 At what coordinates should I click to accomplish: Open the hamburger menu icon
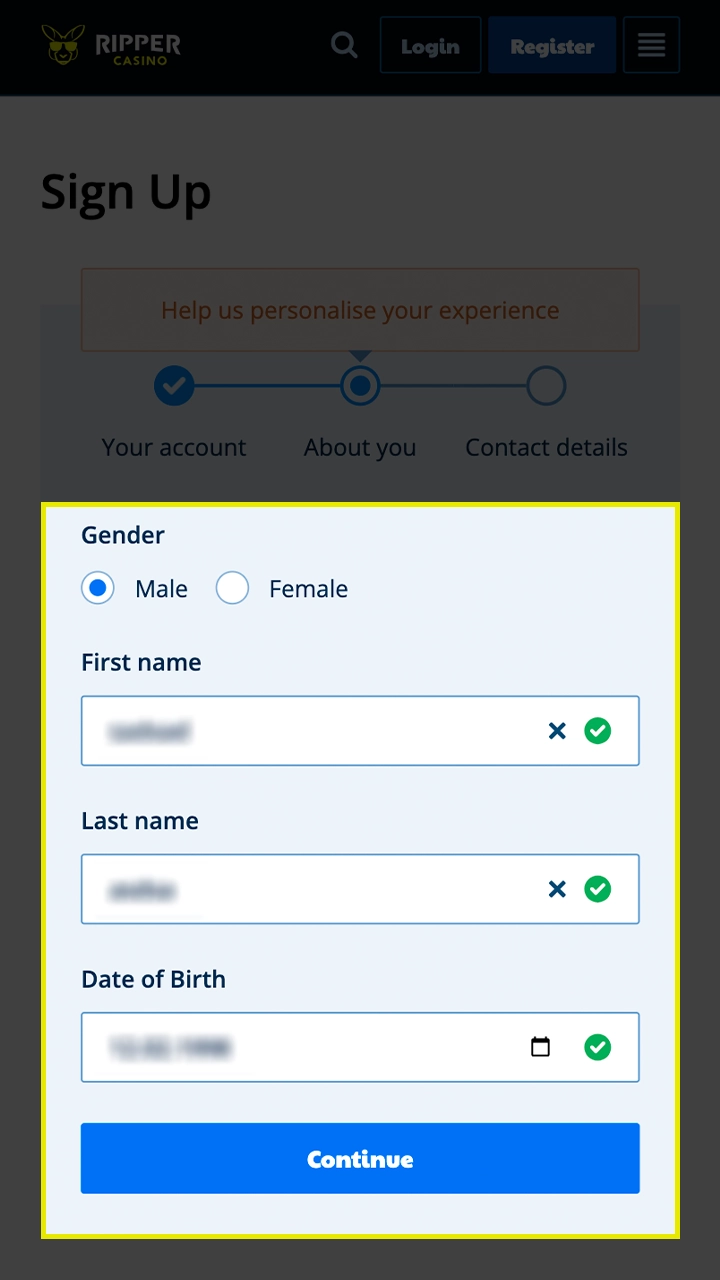click(x=651, y=45)
